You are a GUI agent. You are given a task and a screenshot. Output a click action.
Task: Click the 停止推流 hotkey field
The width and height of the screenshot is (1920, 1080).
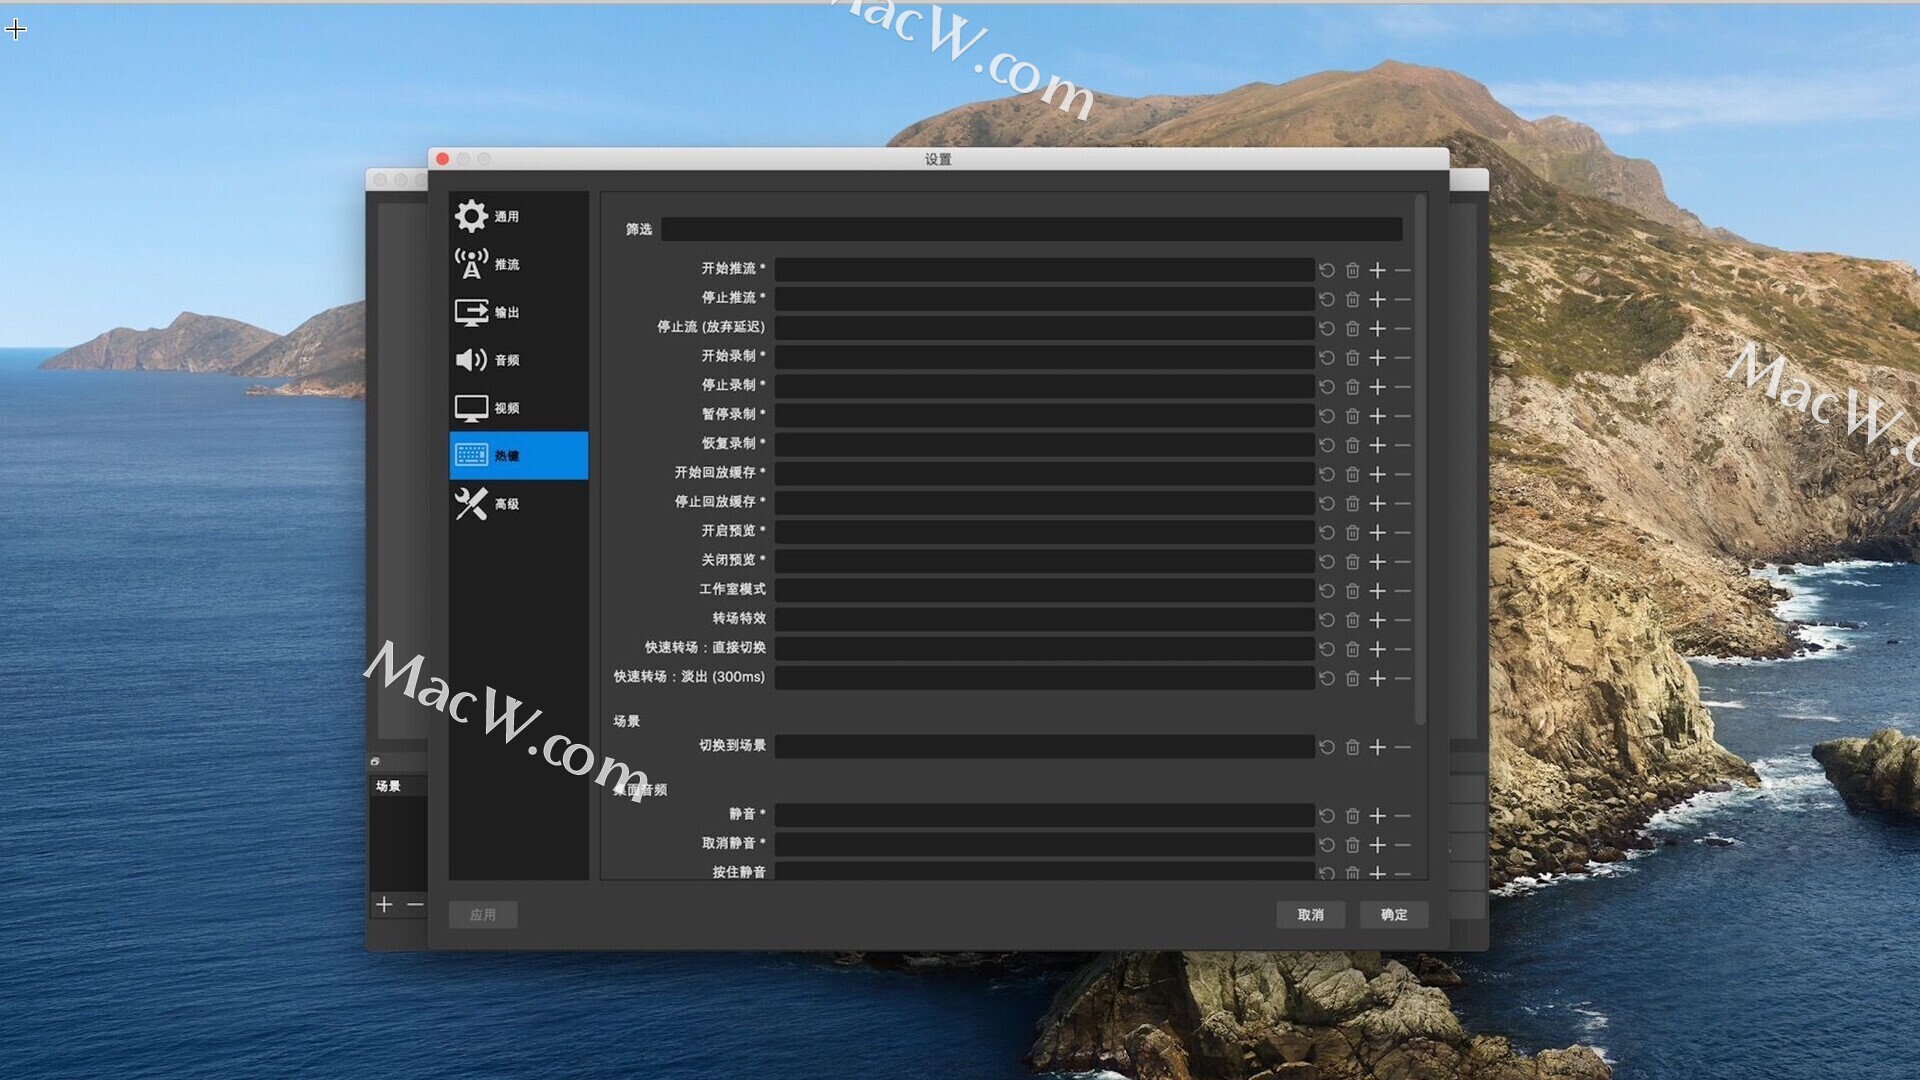point(1044,299)
